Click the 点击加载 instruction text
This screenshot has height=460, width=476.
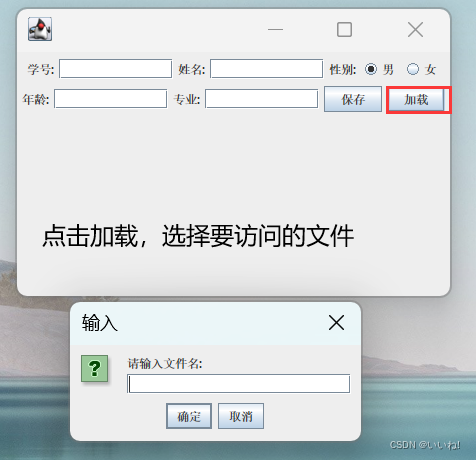click(198, 236)
